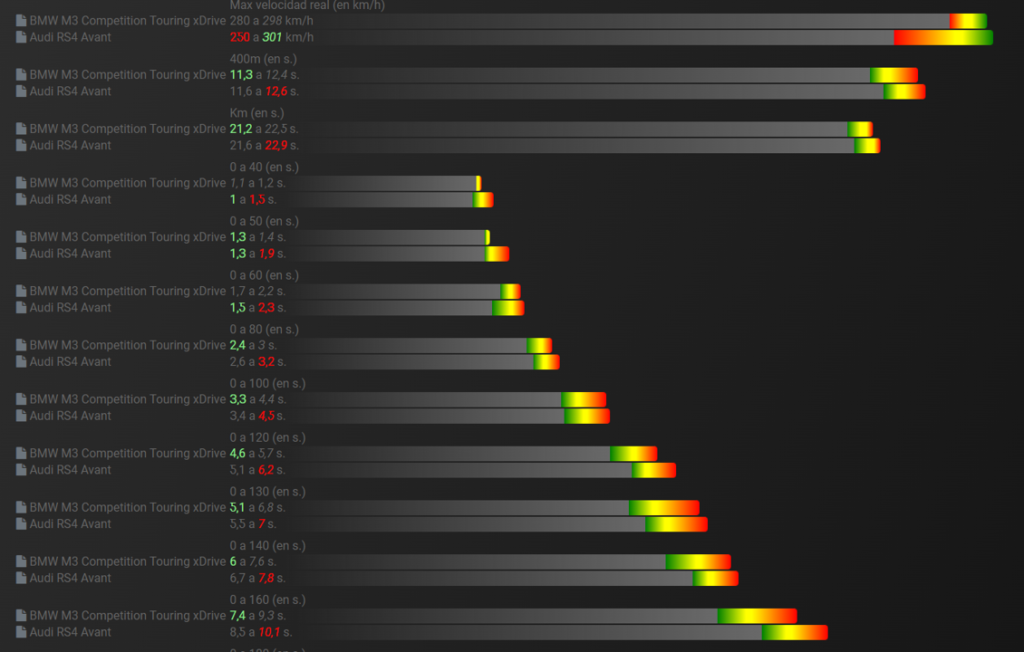Click the document icon beside BMW M3 in Max velocidad
The height and width of the screenshot is (652, 1024).
coord(21,21)
